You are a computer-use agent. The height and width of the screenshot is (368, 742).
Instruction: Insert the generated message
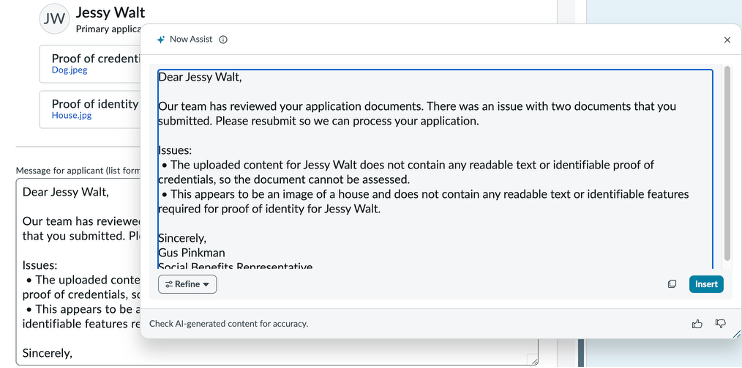tap(706, 284)
